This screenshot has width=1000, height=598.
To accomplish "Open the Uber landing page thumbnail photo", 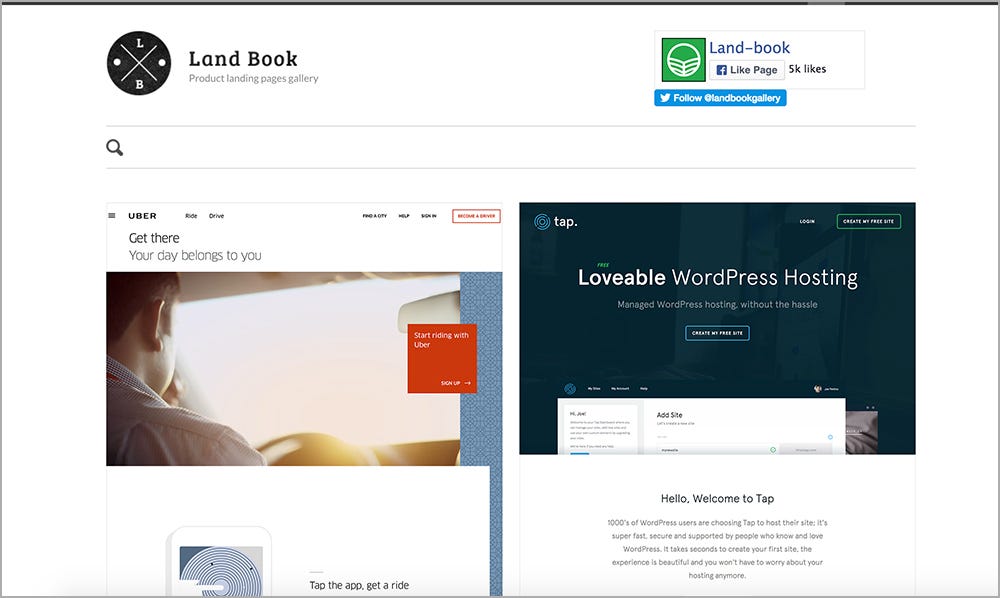I will (283, 368).
